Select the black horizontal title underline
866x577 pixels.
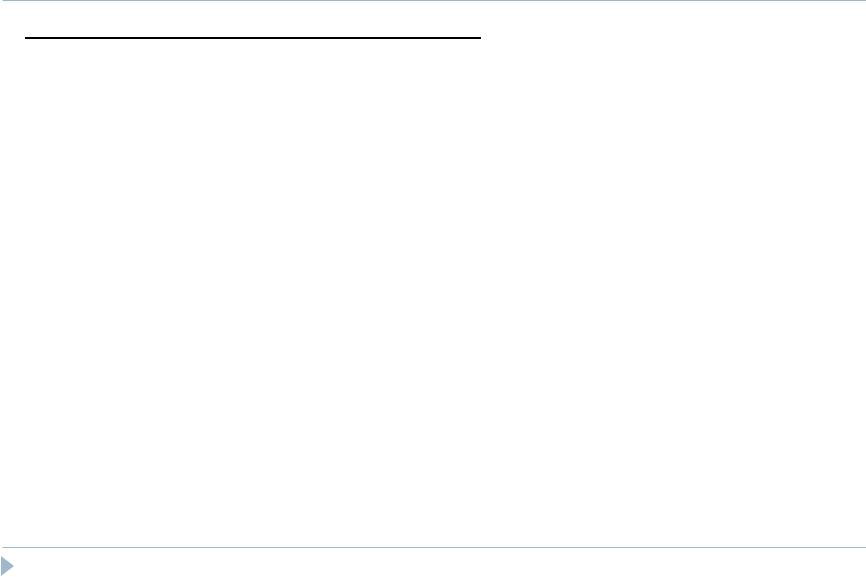pyautogui.click(x=253, y=38)
